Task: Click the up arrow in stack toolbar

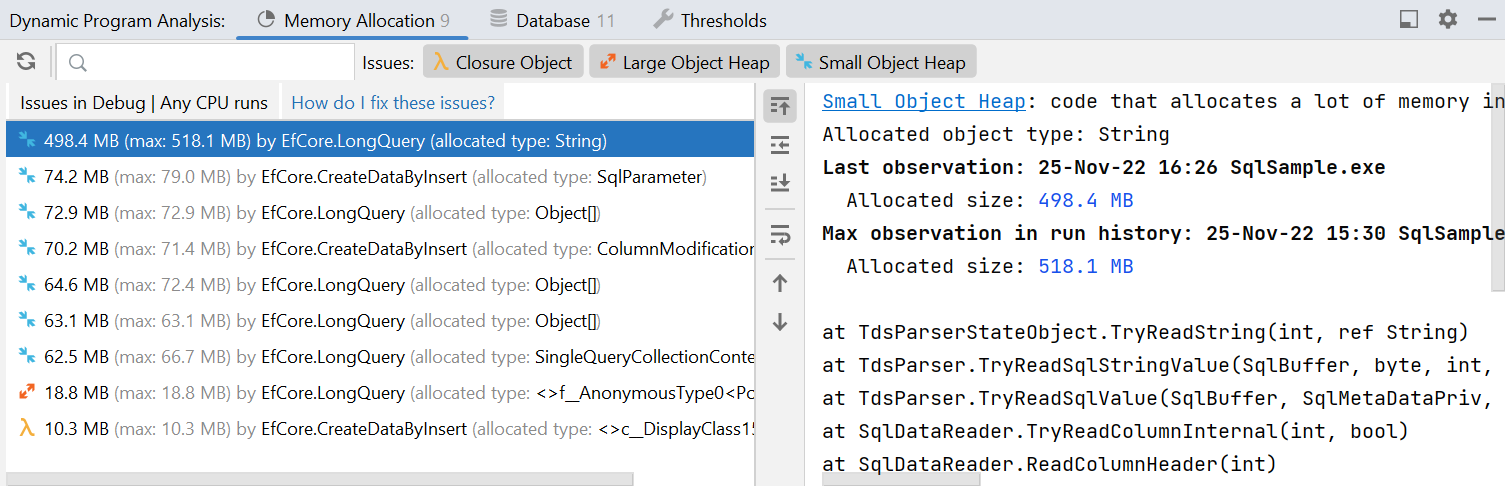Action: click(780, 284)
